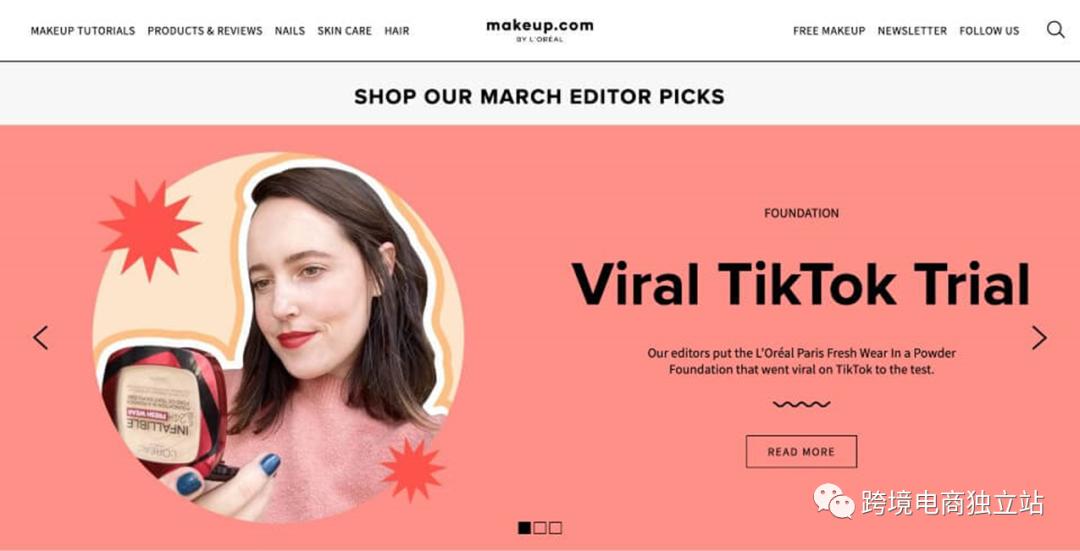Click the Read More button
1080x551 pixels.
801,452
